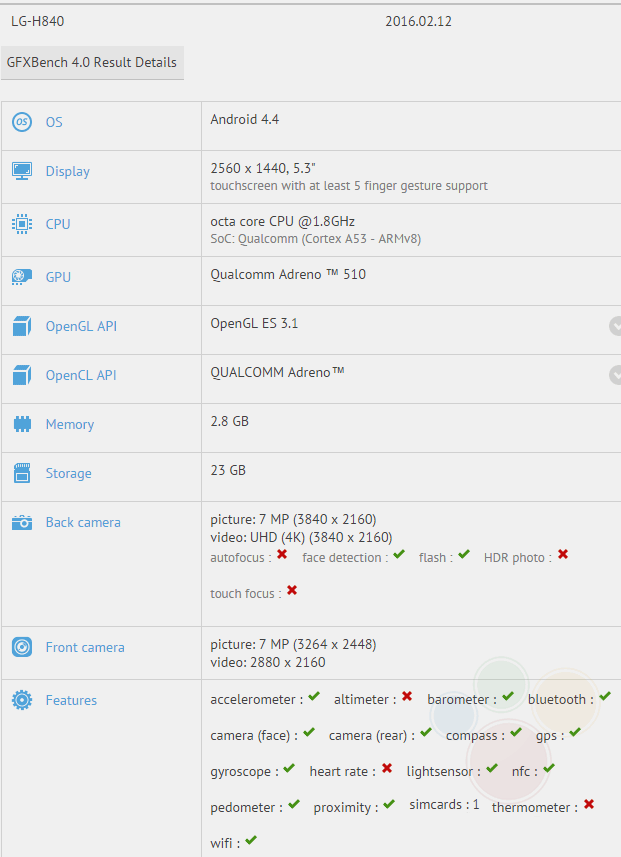This screenshot has width=621, height=857.
Task: Click the SoC: Qualcomm Cortex A53 text
Action: tap(315, 239)
